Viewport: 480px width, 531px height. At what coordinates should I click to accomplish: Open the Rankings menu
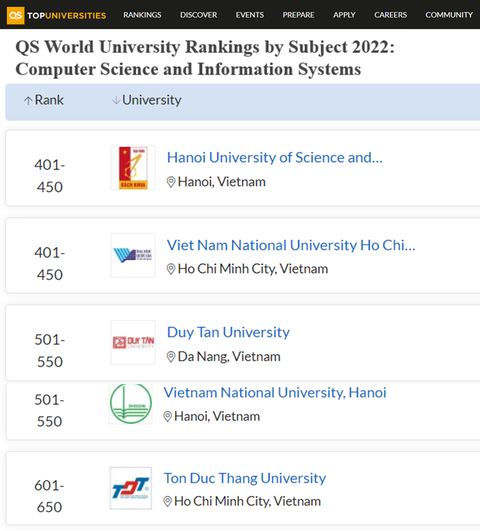click(142, 15)
